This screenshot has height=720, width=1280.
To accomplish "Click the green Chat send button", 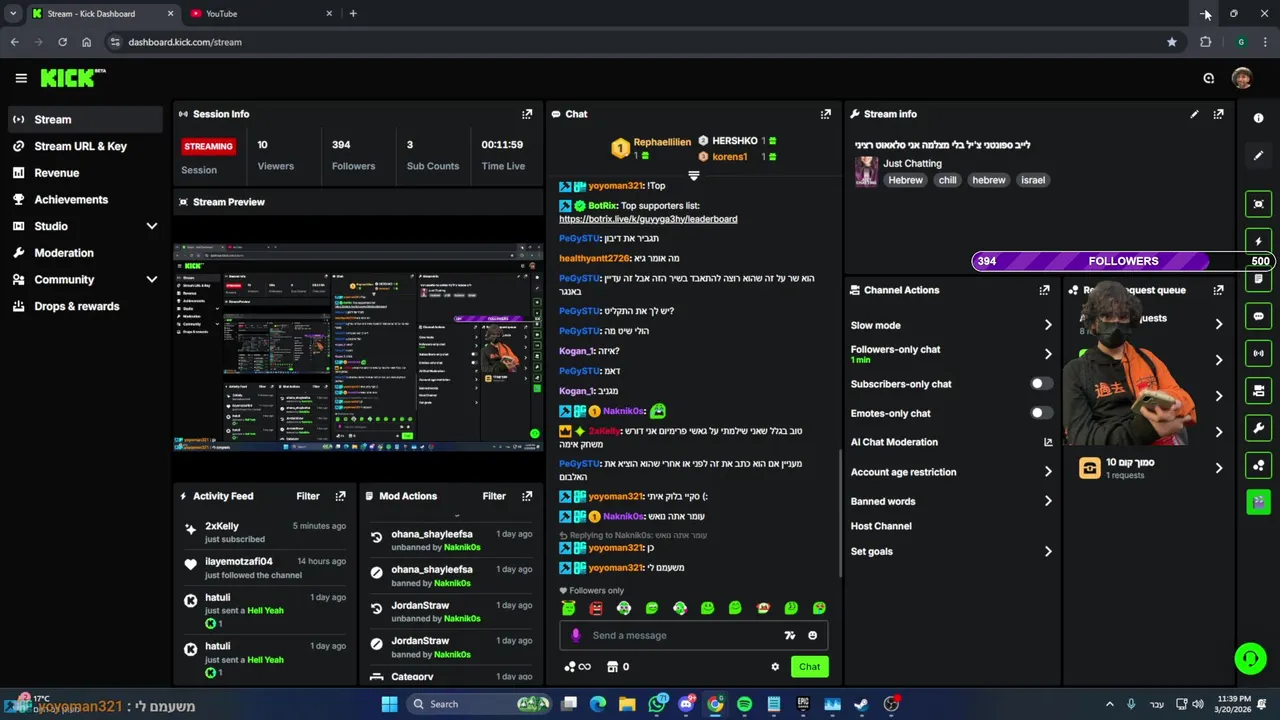I will click(809, 667).
